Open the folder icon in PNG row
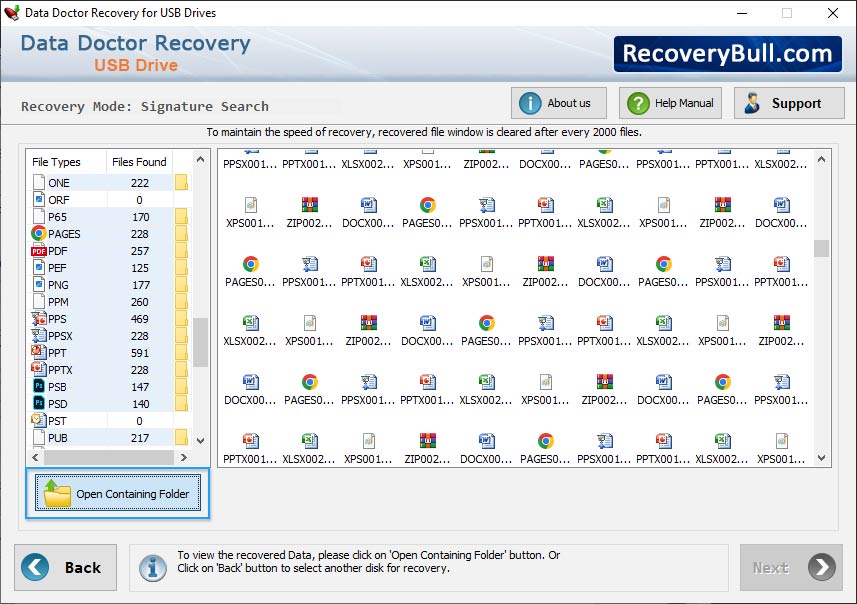The width and height of the screenshot is (857, 604). [x=181, y=284]
